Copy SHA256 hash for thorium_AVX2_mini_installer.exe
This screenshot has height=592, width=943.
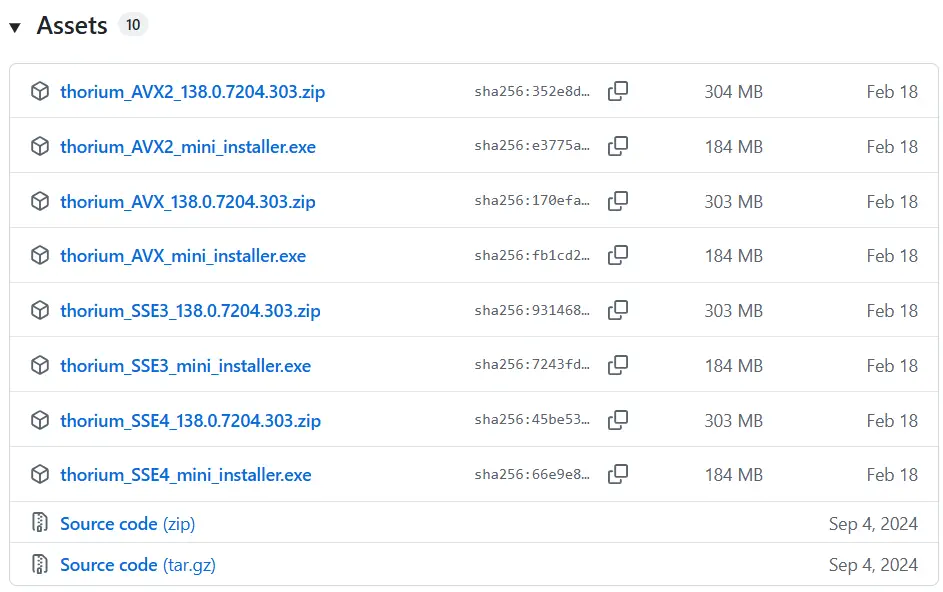coord(618,146)
